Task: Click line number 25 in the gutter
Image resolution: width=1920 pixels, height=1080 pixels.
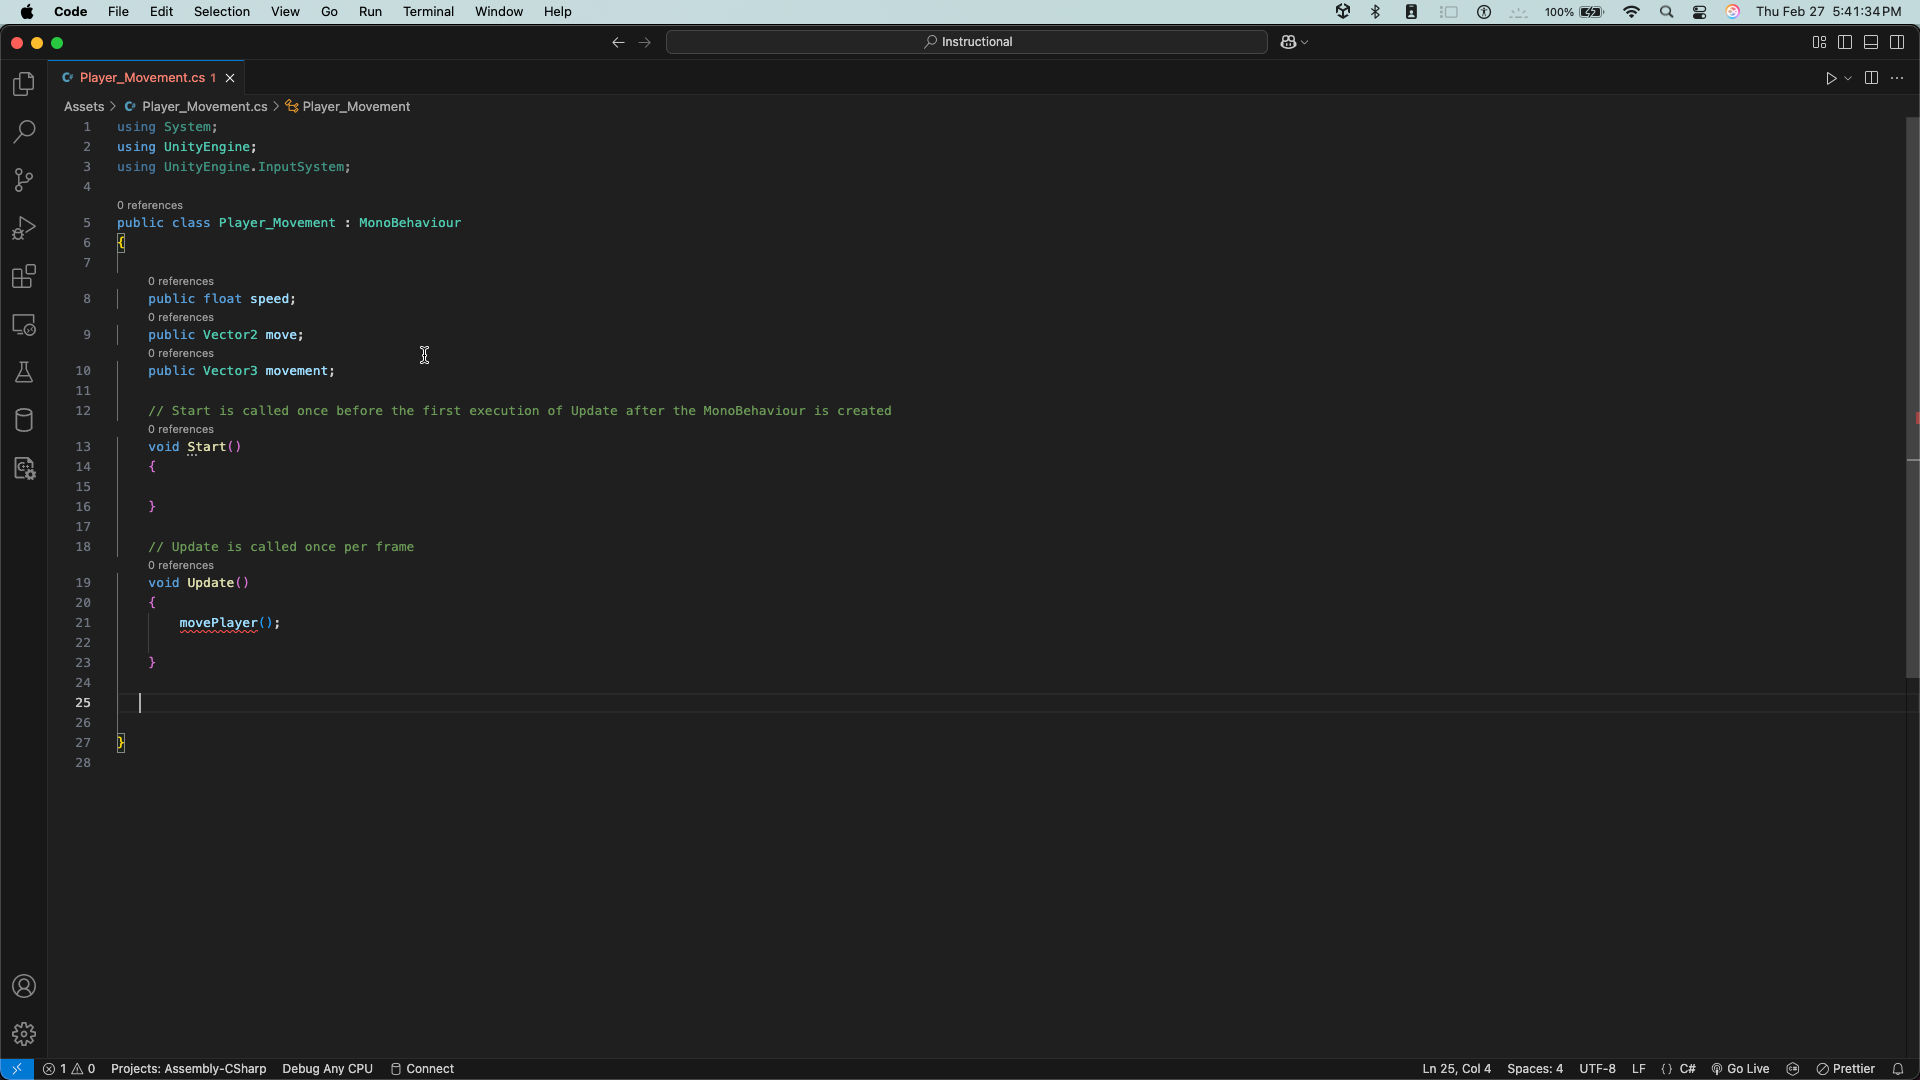Action: 83,703
